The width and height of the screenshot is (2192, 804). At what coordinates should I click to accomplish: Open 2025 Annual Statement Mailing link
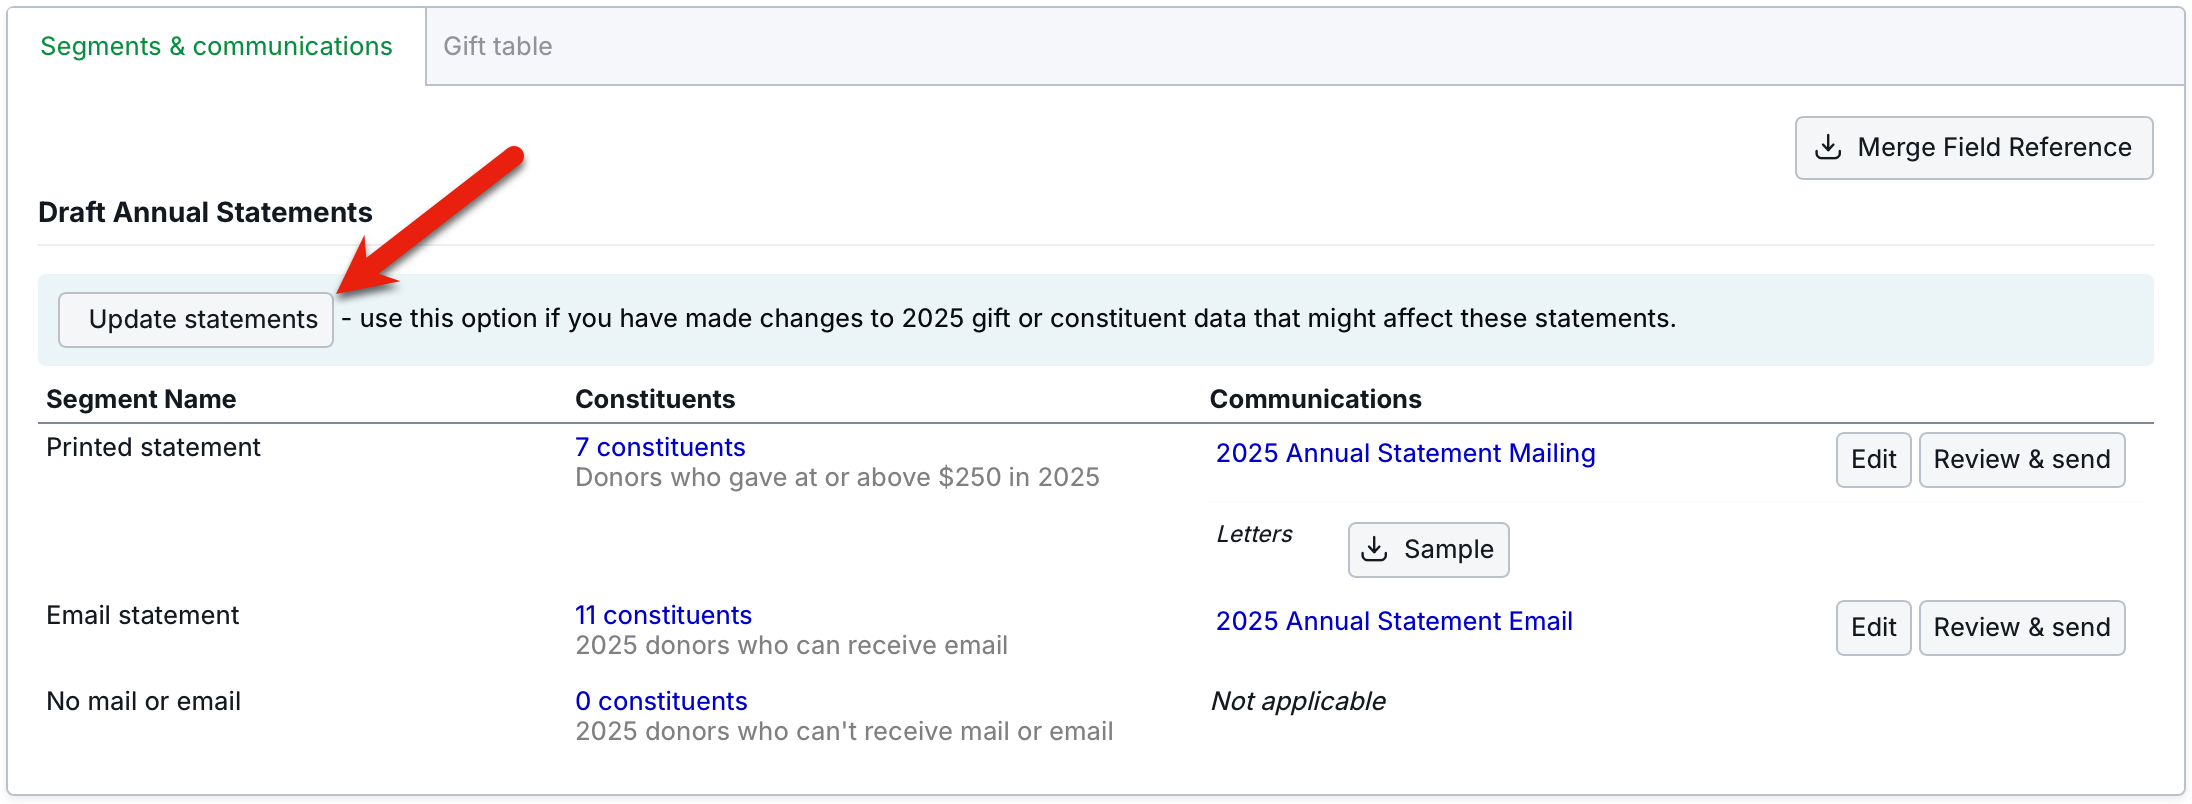click(x=1405, y=453)
